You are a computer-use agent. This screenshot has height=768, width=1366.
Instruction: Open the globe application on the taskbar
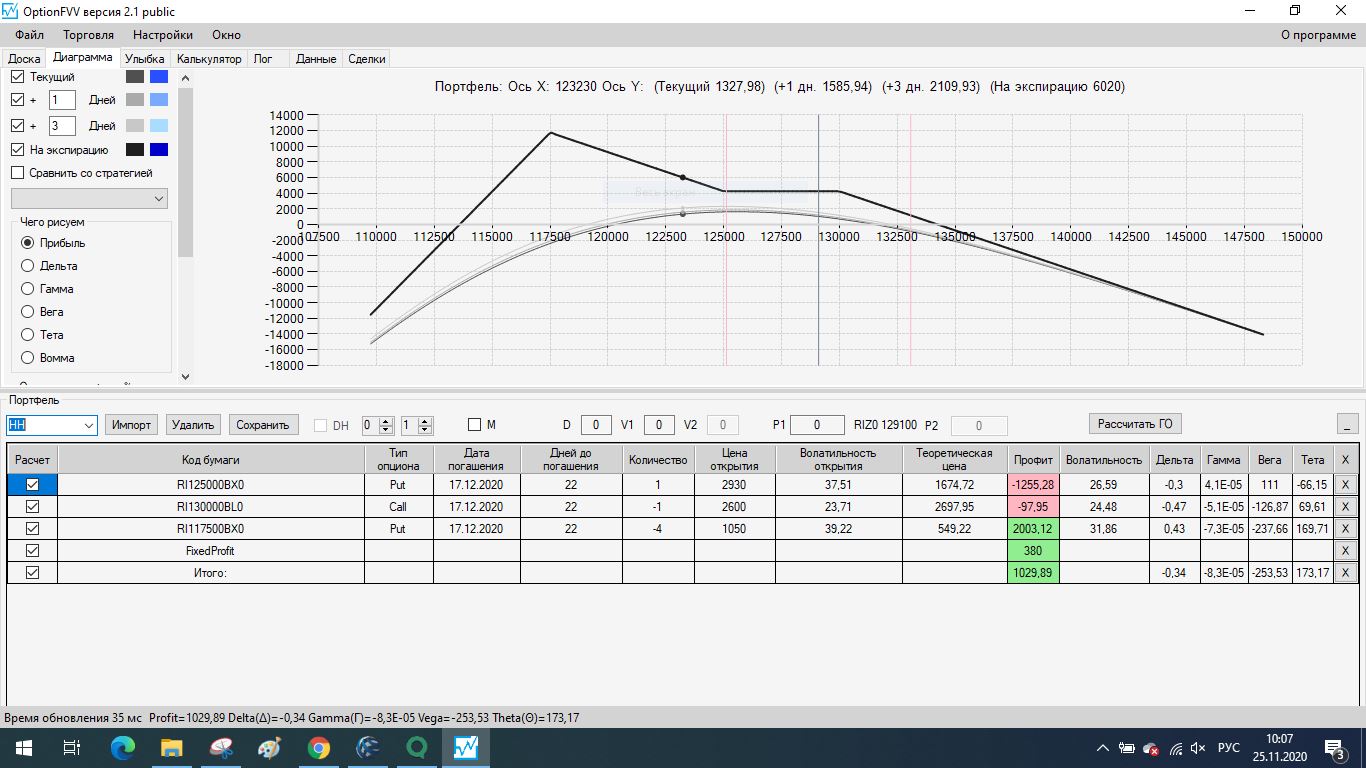(x=368, y=747)
